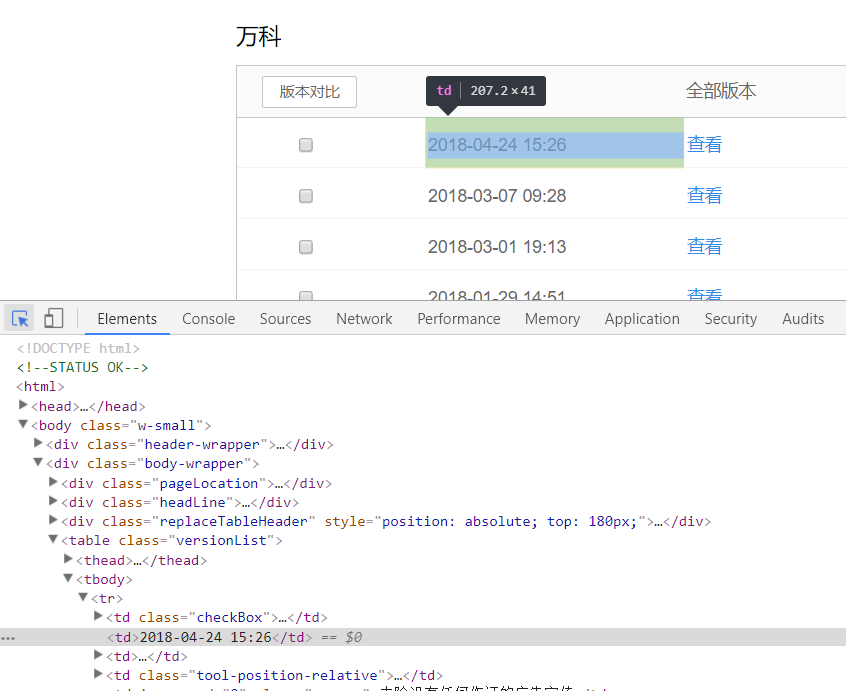Image resolution: width=846 pixels, height=691 pixels.
Task: Expand the header-wrapper div
Action: pyautogui.click(x=38, y=443)
